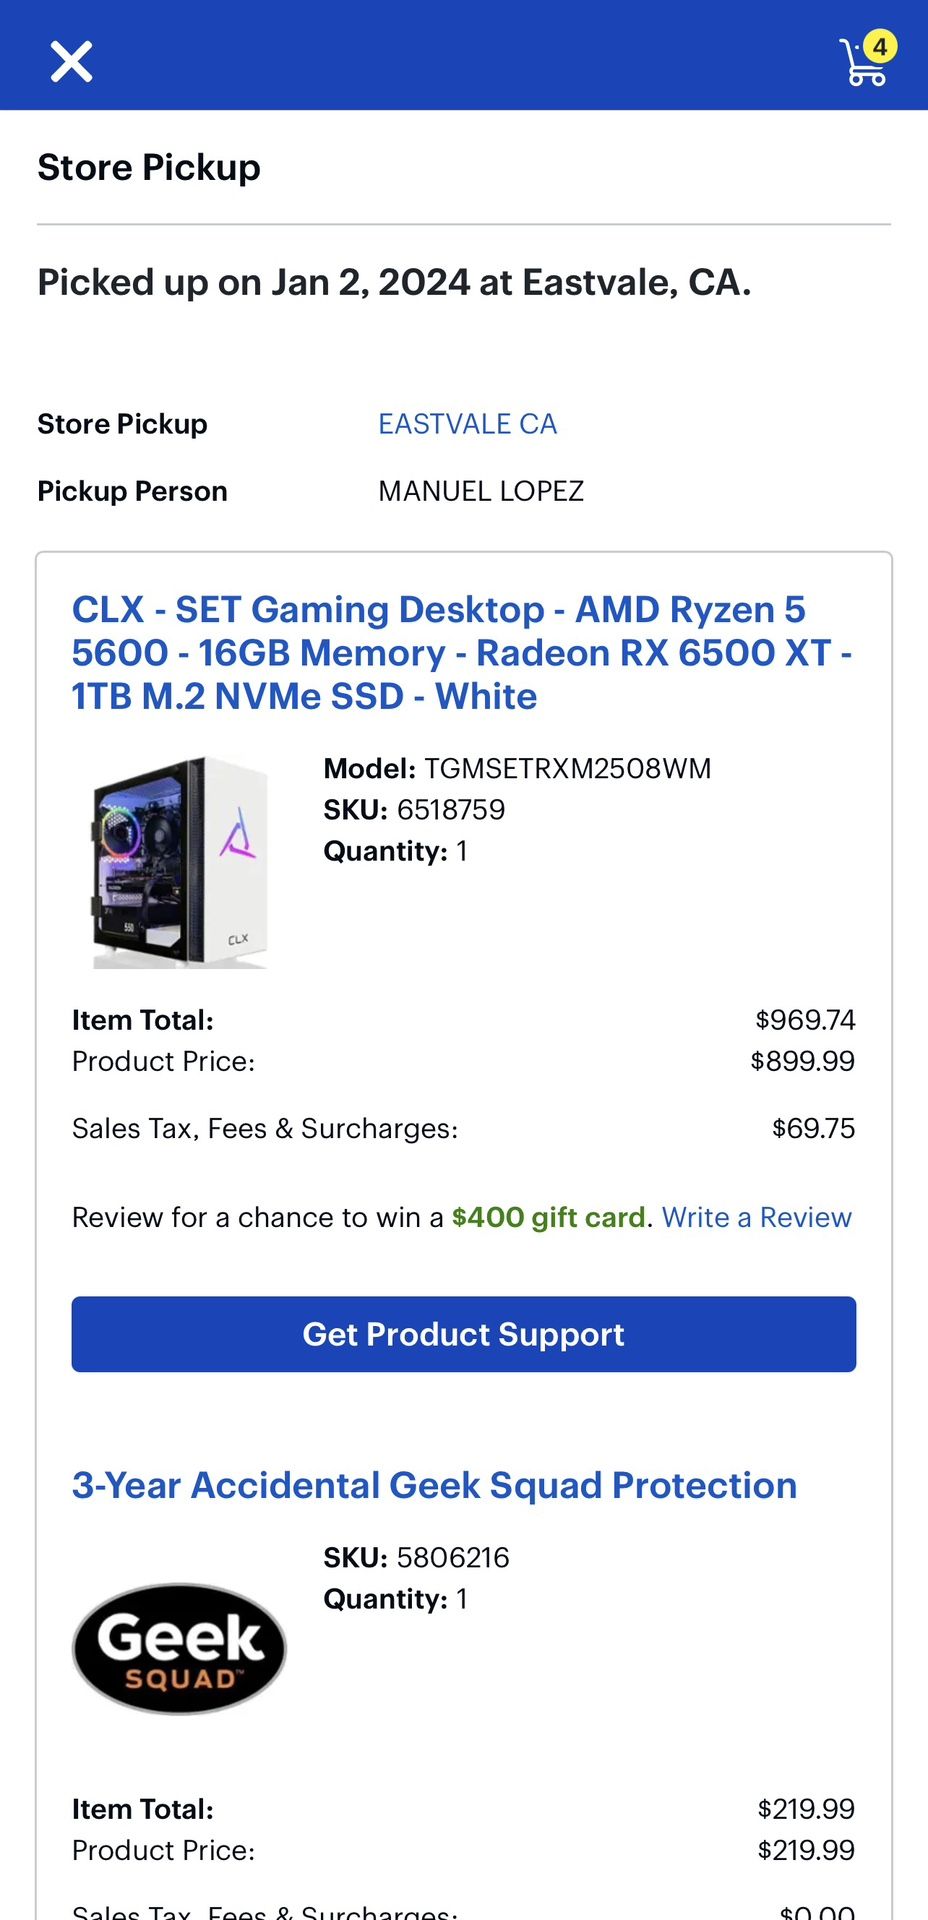Image resolution: width=928 pixels, height=1920 pixels.
Task: Tap the $69.75 sales tax amount
Action: (x=813, y=1128)
